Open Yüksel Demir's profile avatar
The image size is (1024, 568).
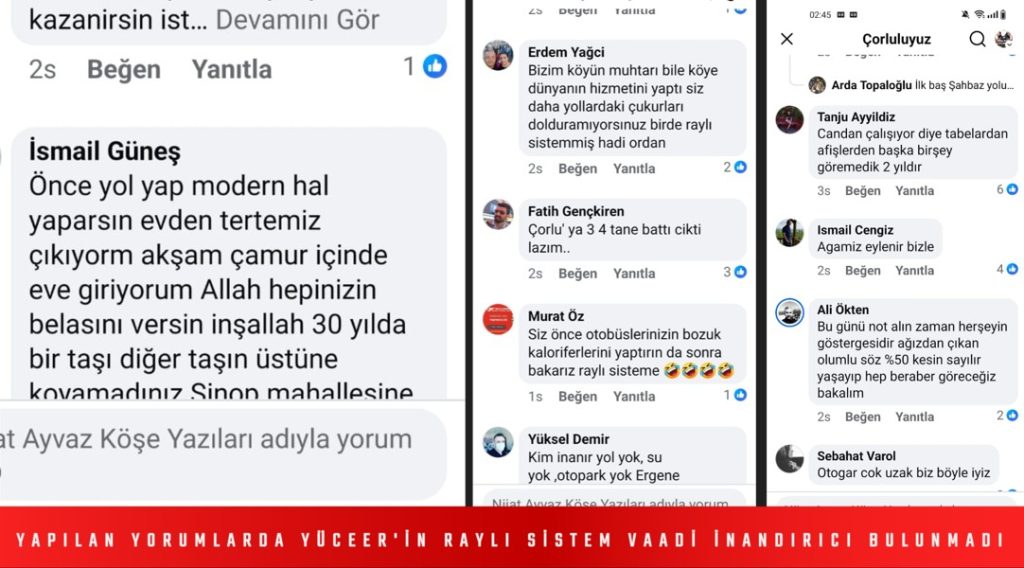498,443
